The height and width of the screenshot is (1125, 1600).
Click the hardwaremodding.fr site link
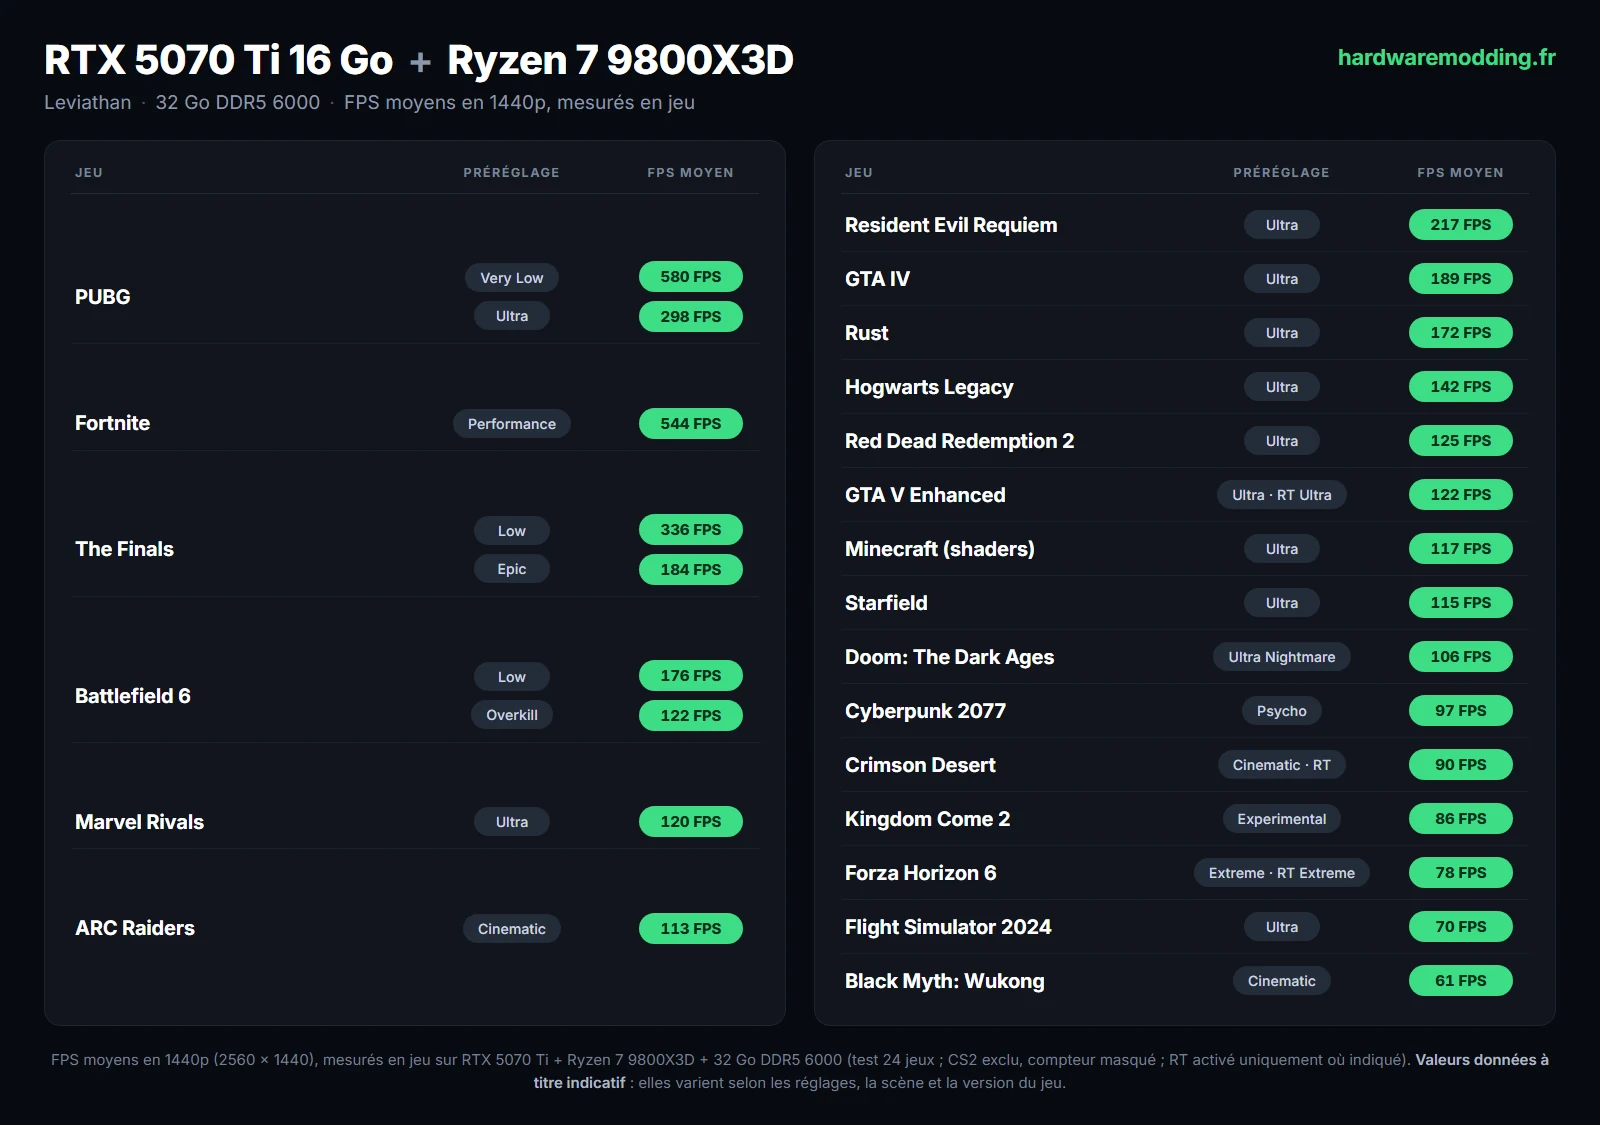(x=1446, y=58)
